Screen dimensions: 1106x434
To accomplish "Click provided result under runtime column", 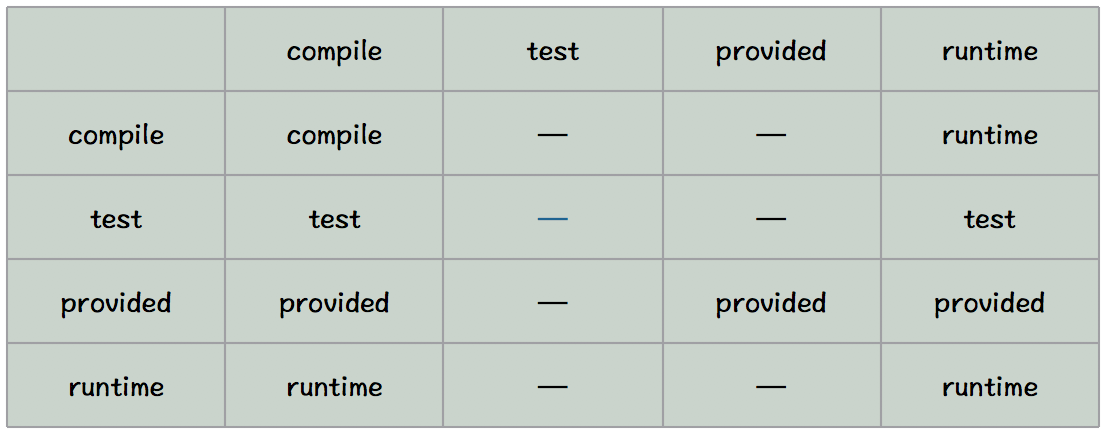I will [990, 303].
